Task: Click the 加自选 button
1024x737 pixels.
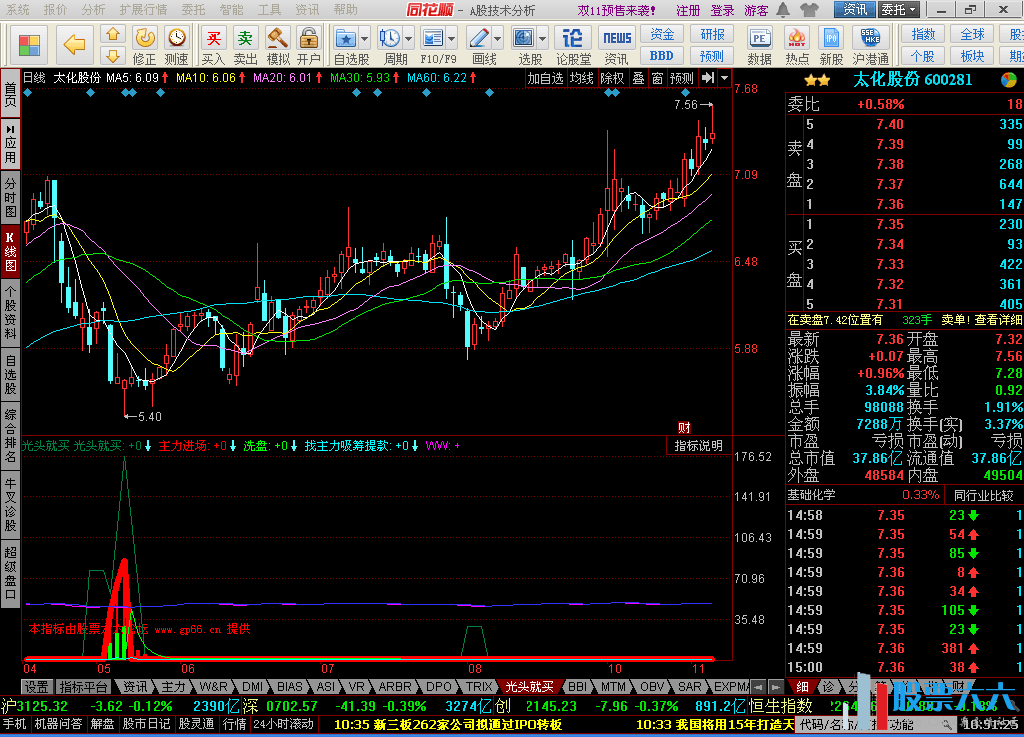Action: point(545,78)
